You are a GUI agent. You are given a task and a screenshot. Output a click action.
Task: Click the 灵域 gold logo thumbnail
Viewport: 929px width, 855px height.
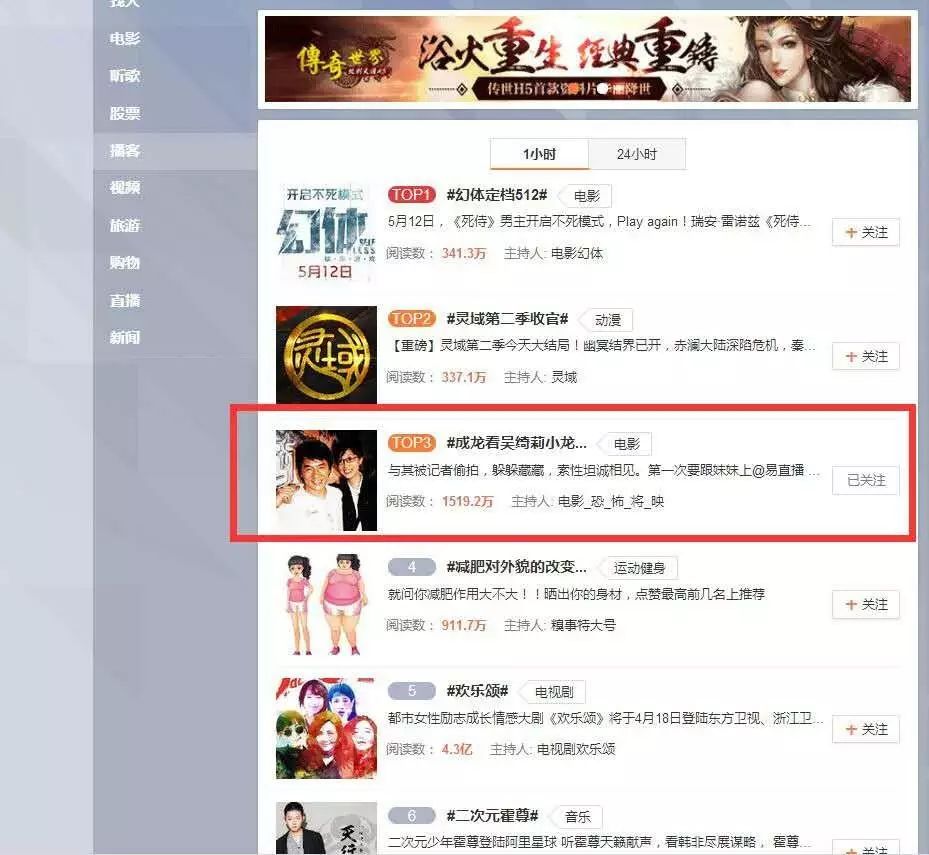point(326,356)
